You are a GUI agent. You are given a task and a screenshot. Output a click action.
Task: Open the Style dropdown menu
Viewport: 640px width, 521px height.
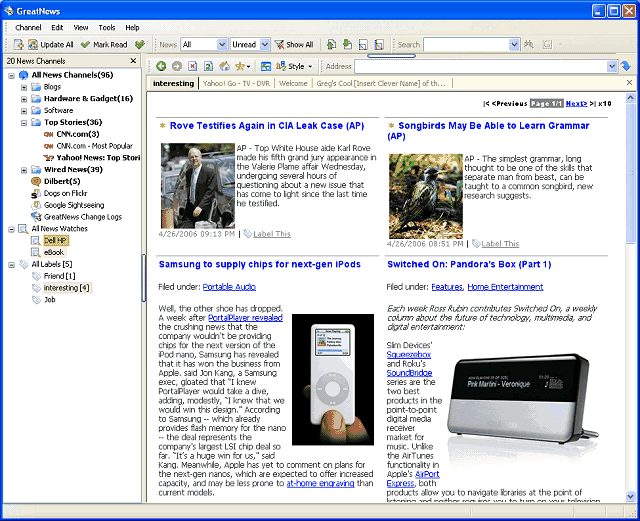coord(294,66)
